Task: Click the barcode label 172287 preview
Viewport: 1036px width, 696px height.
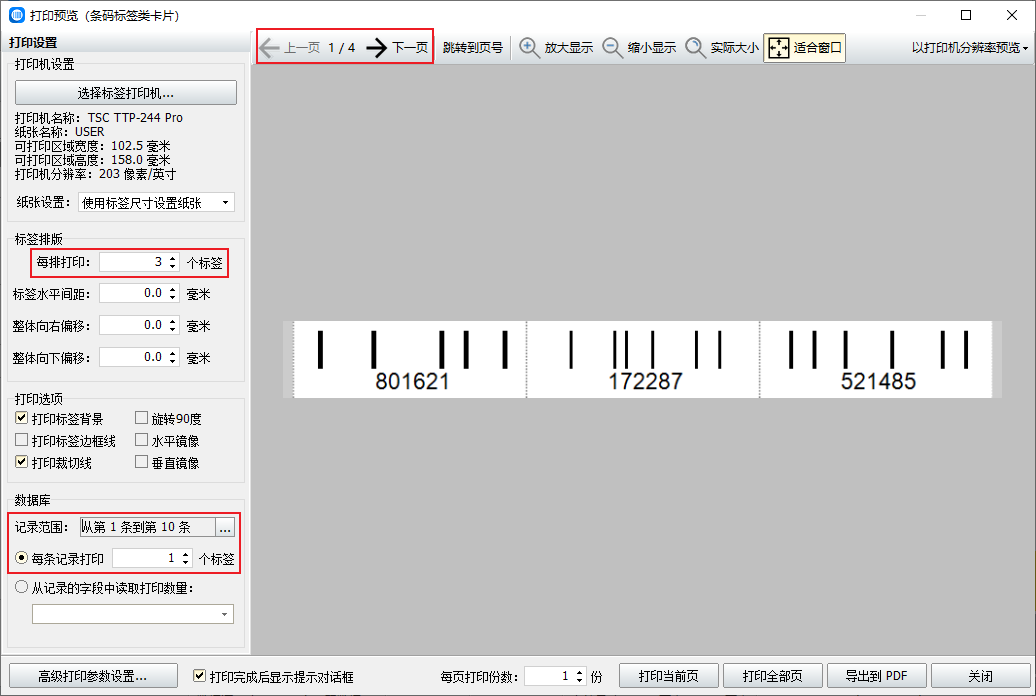Action: coord(644,360)
